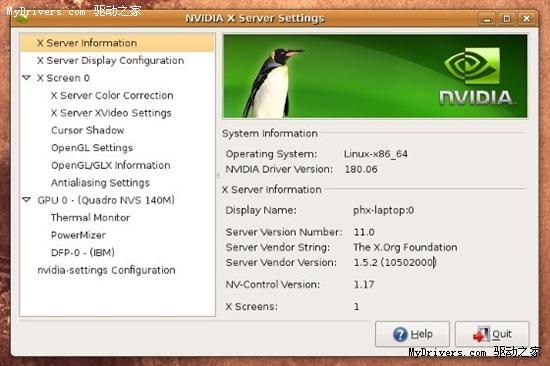Select GPU 0 - (Quadro NVS 140M)
Image resolution: width=550 pixels, height=366 pixels.
click(x=106, y=200)
